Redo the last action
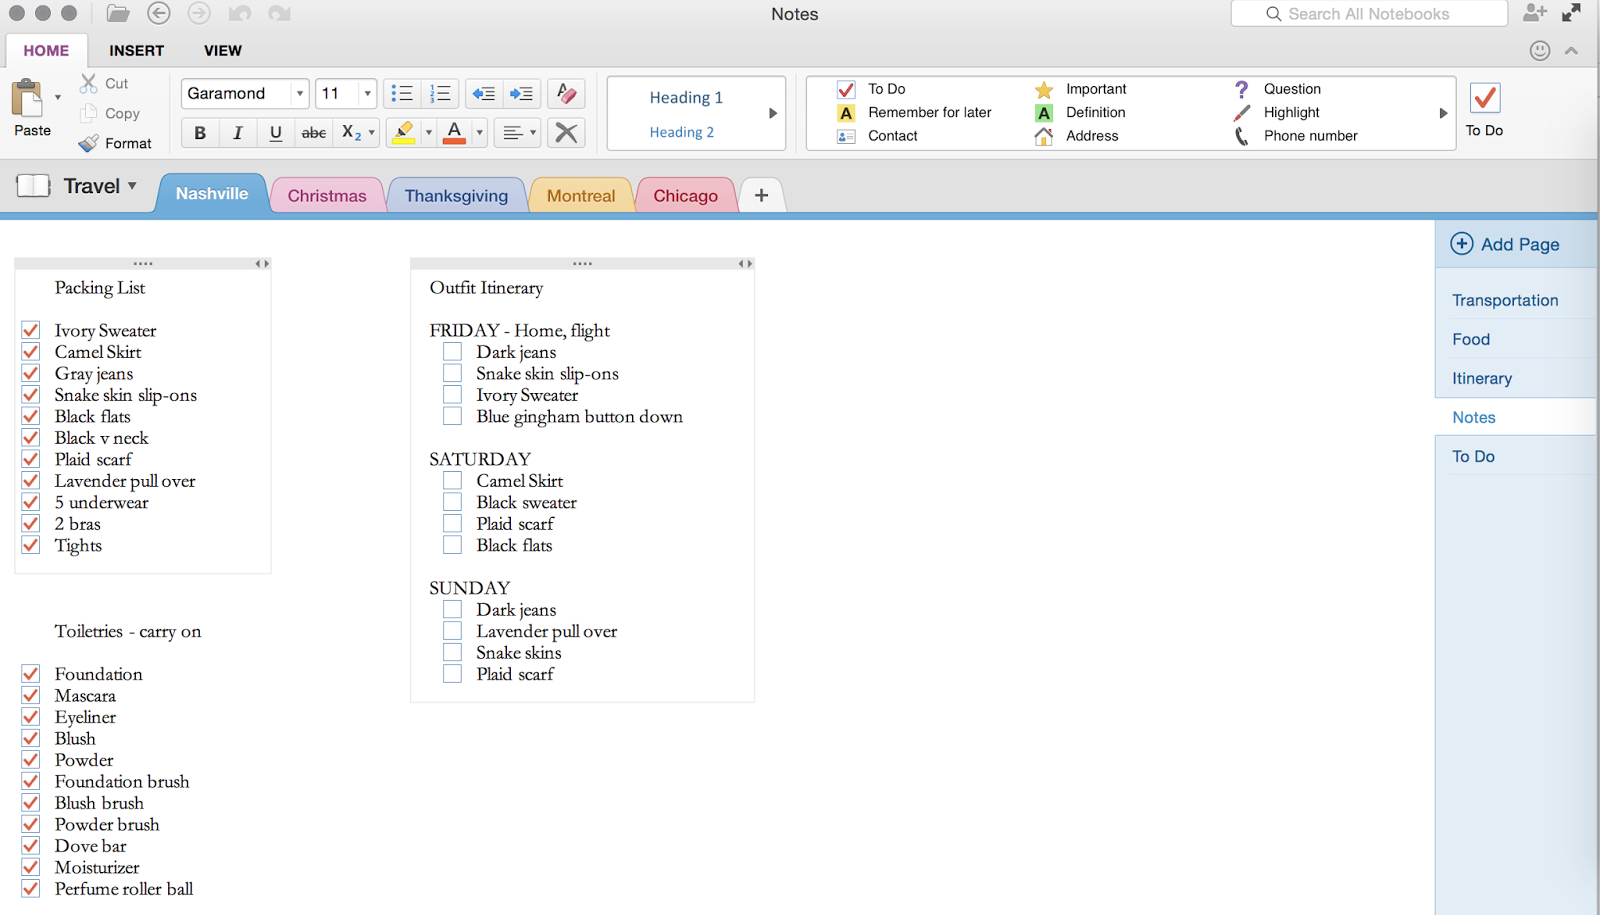 [x=279, y=13]
